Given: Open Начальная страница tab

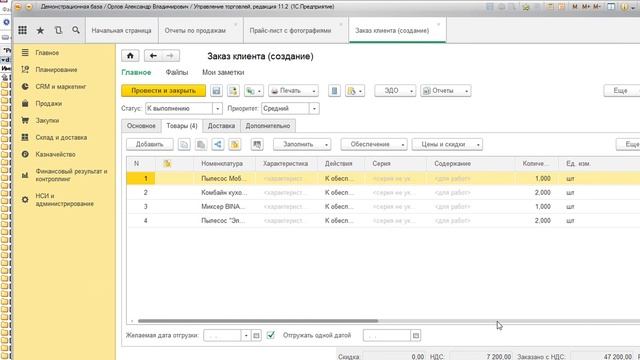Looking at the screenshot, I should click(x=121, y=31).
